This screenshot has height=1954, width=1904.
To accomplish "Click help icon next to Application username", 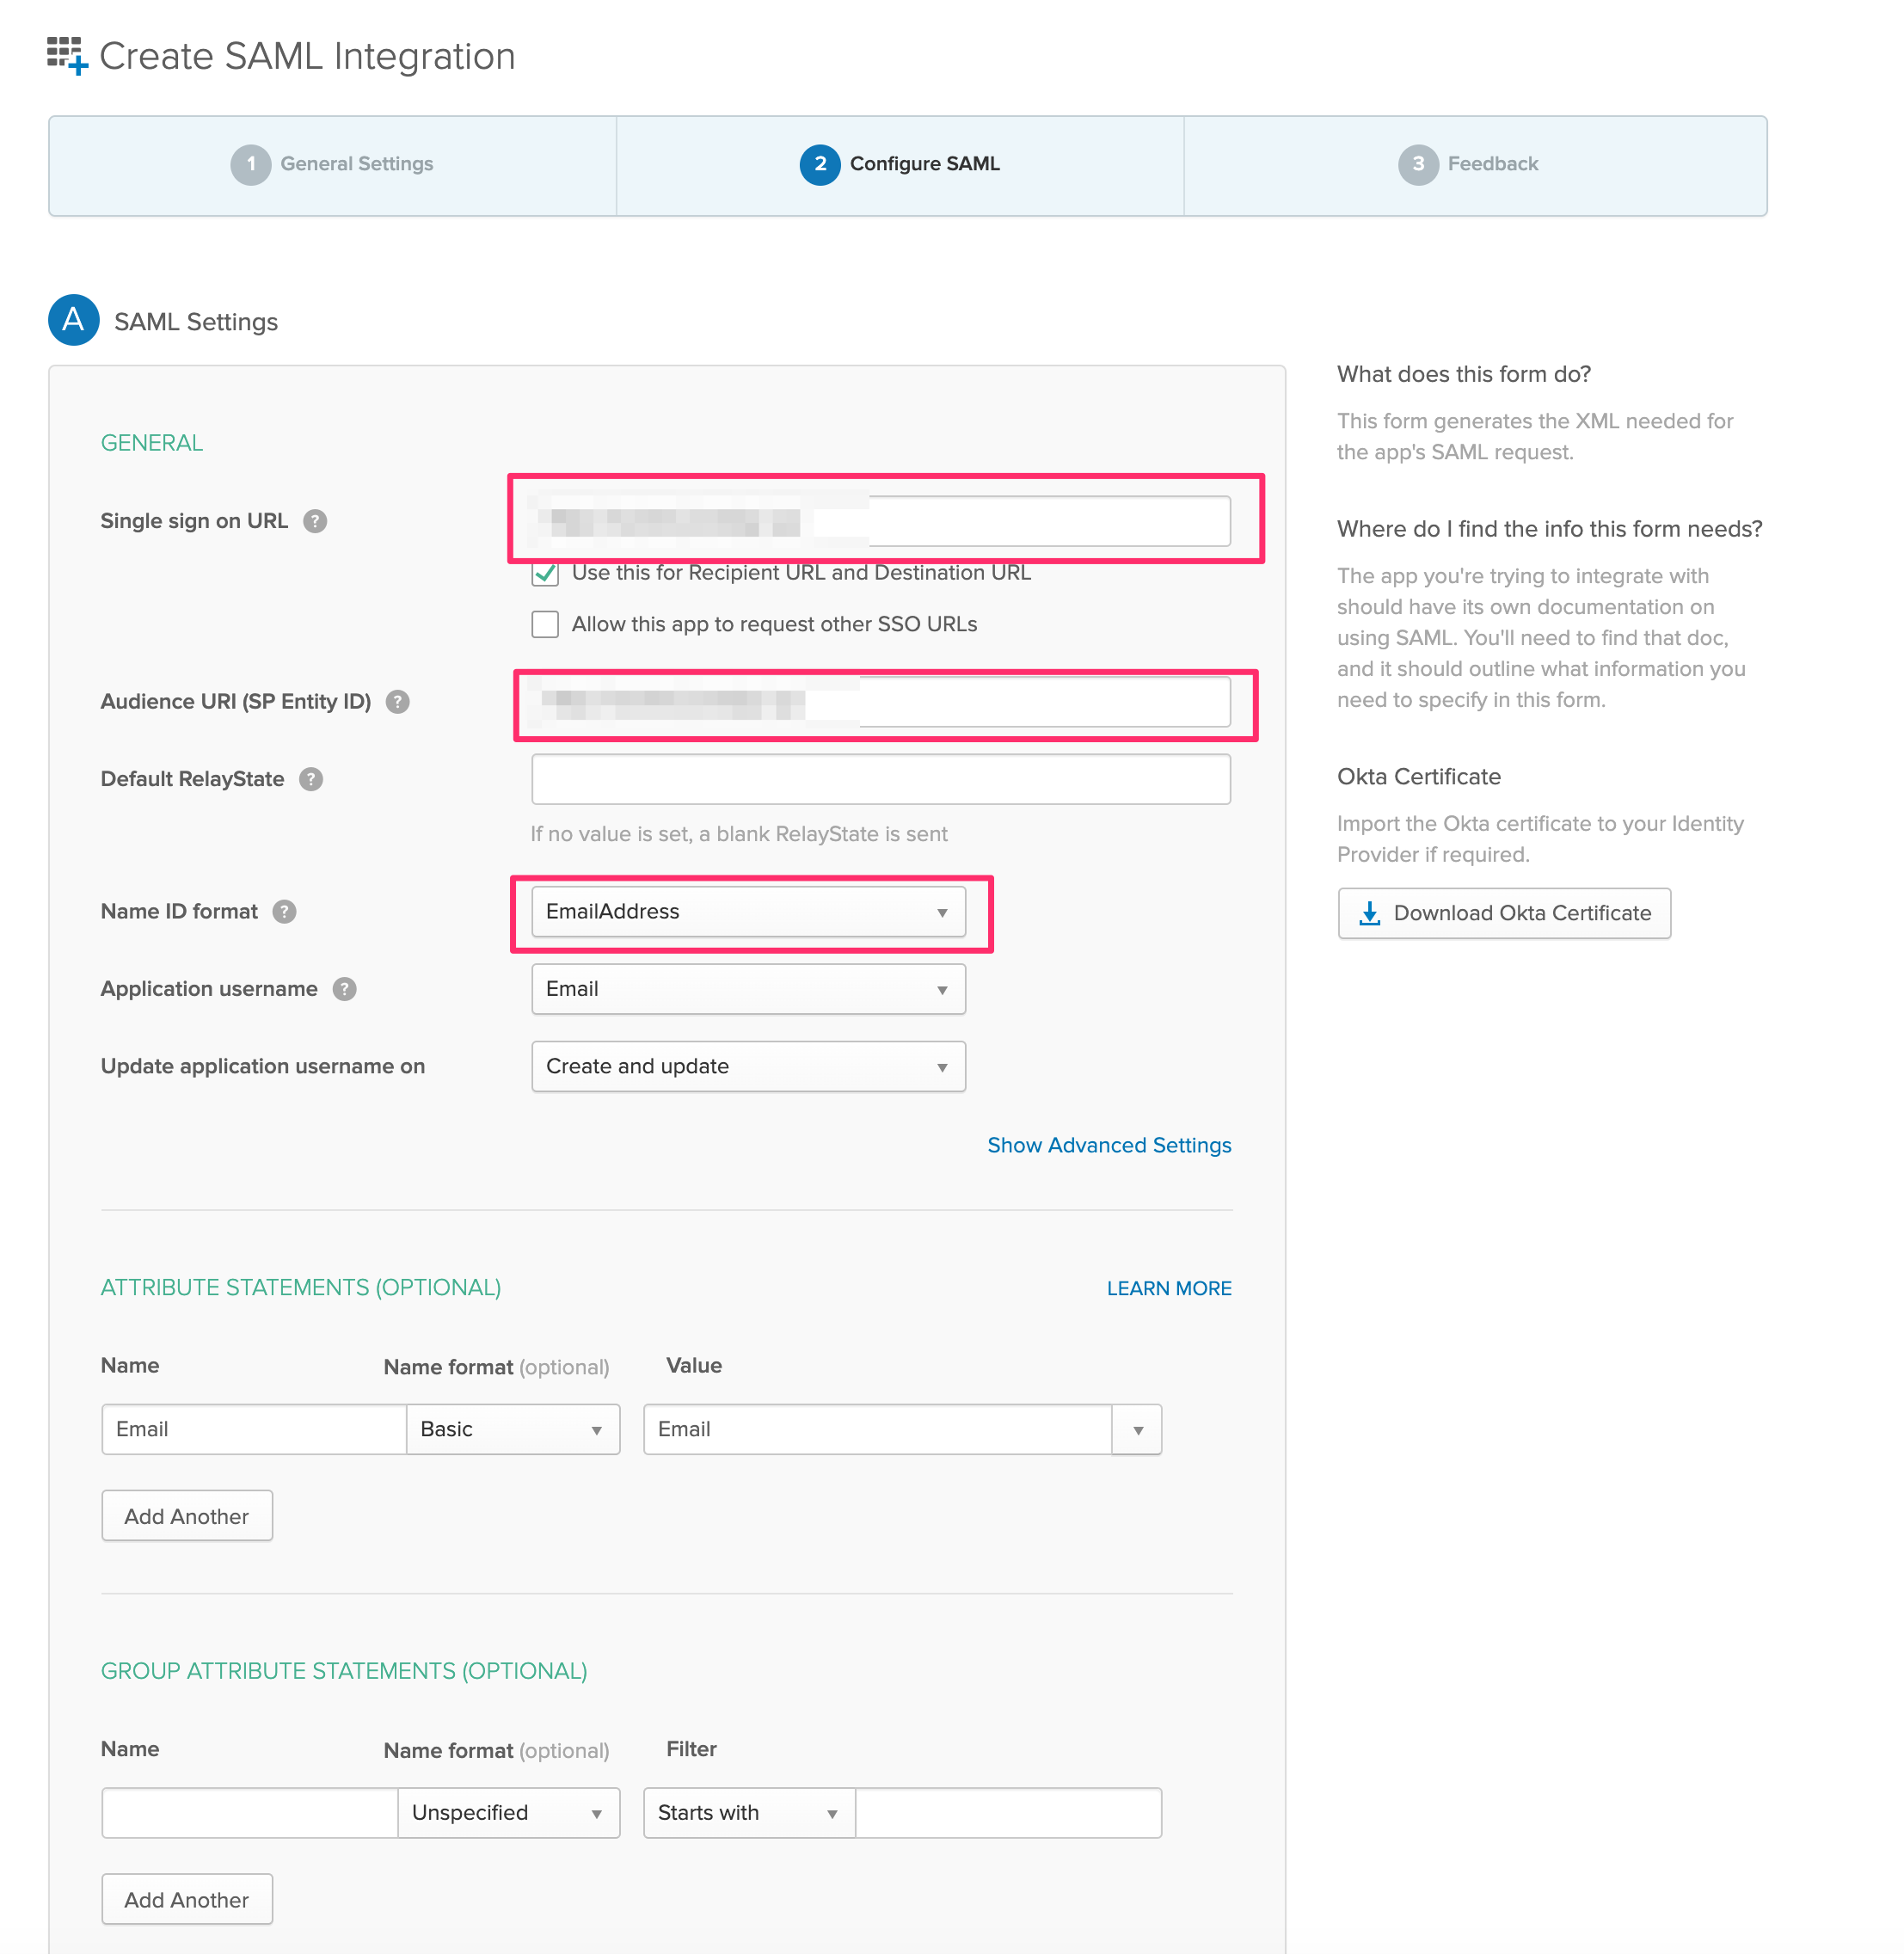I will point(345,989).
